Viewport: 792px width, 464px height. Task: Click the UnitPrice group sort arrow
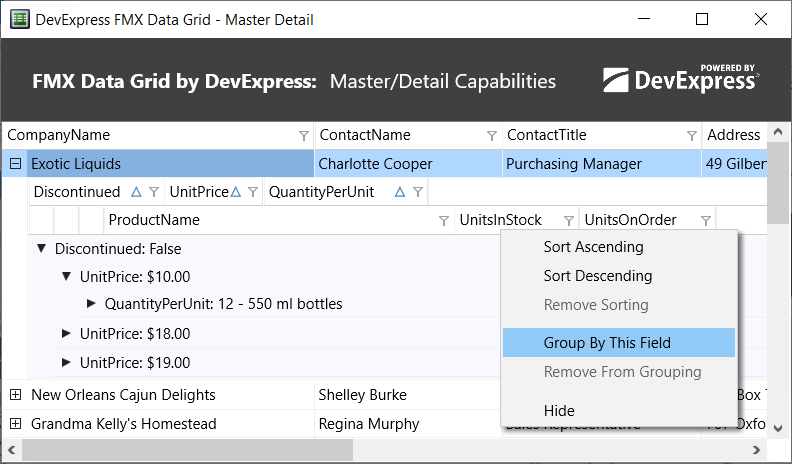(x=236, y=192)
